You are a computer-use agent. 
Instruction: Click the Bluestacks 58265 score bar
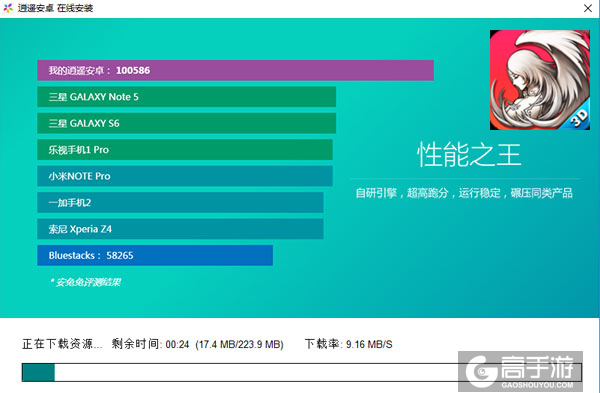tap(155, 255)
